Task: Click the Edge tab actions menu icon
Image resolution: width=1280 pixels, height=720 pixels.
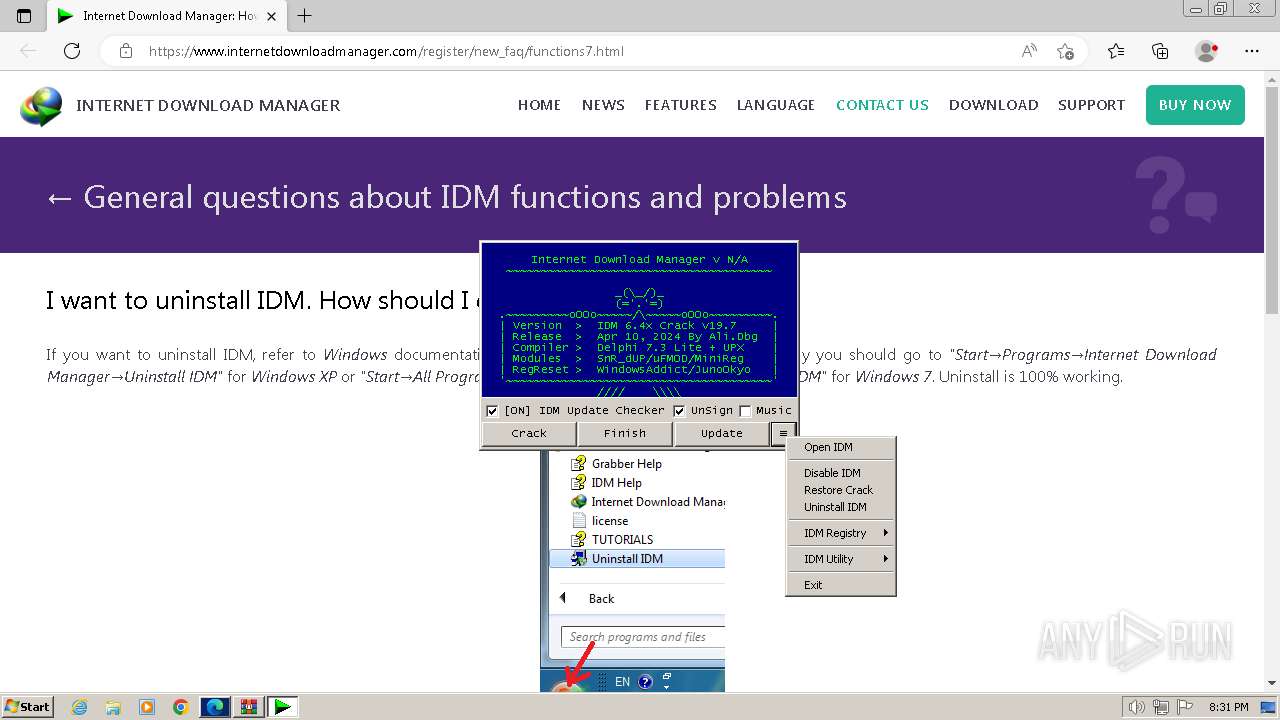Action: click(x=24, y=16)
